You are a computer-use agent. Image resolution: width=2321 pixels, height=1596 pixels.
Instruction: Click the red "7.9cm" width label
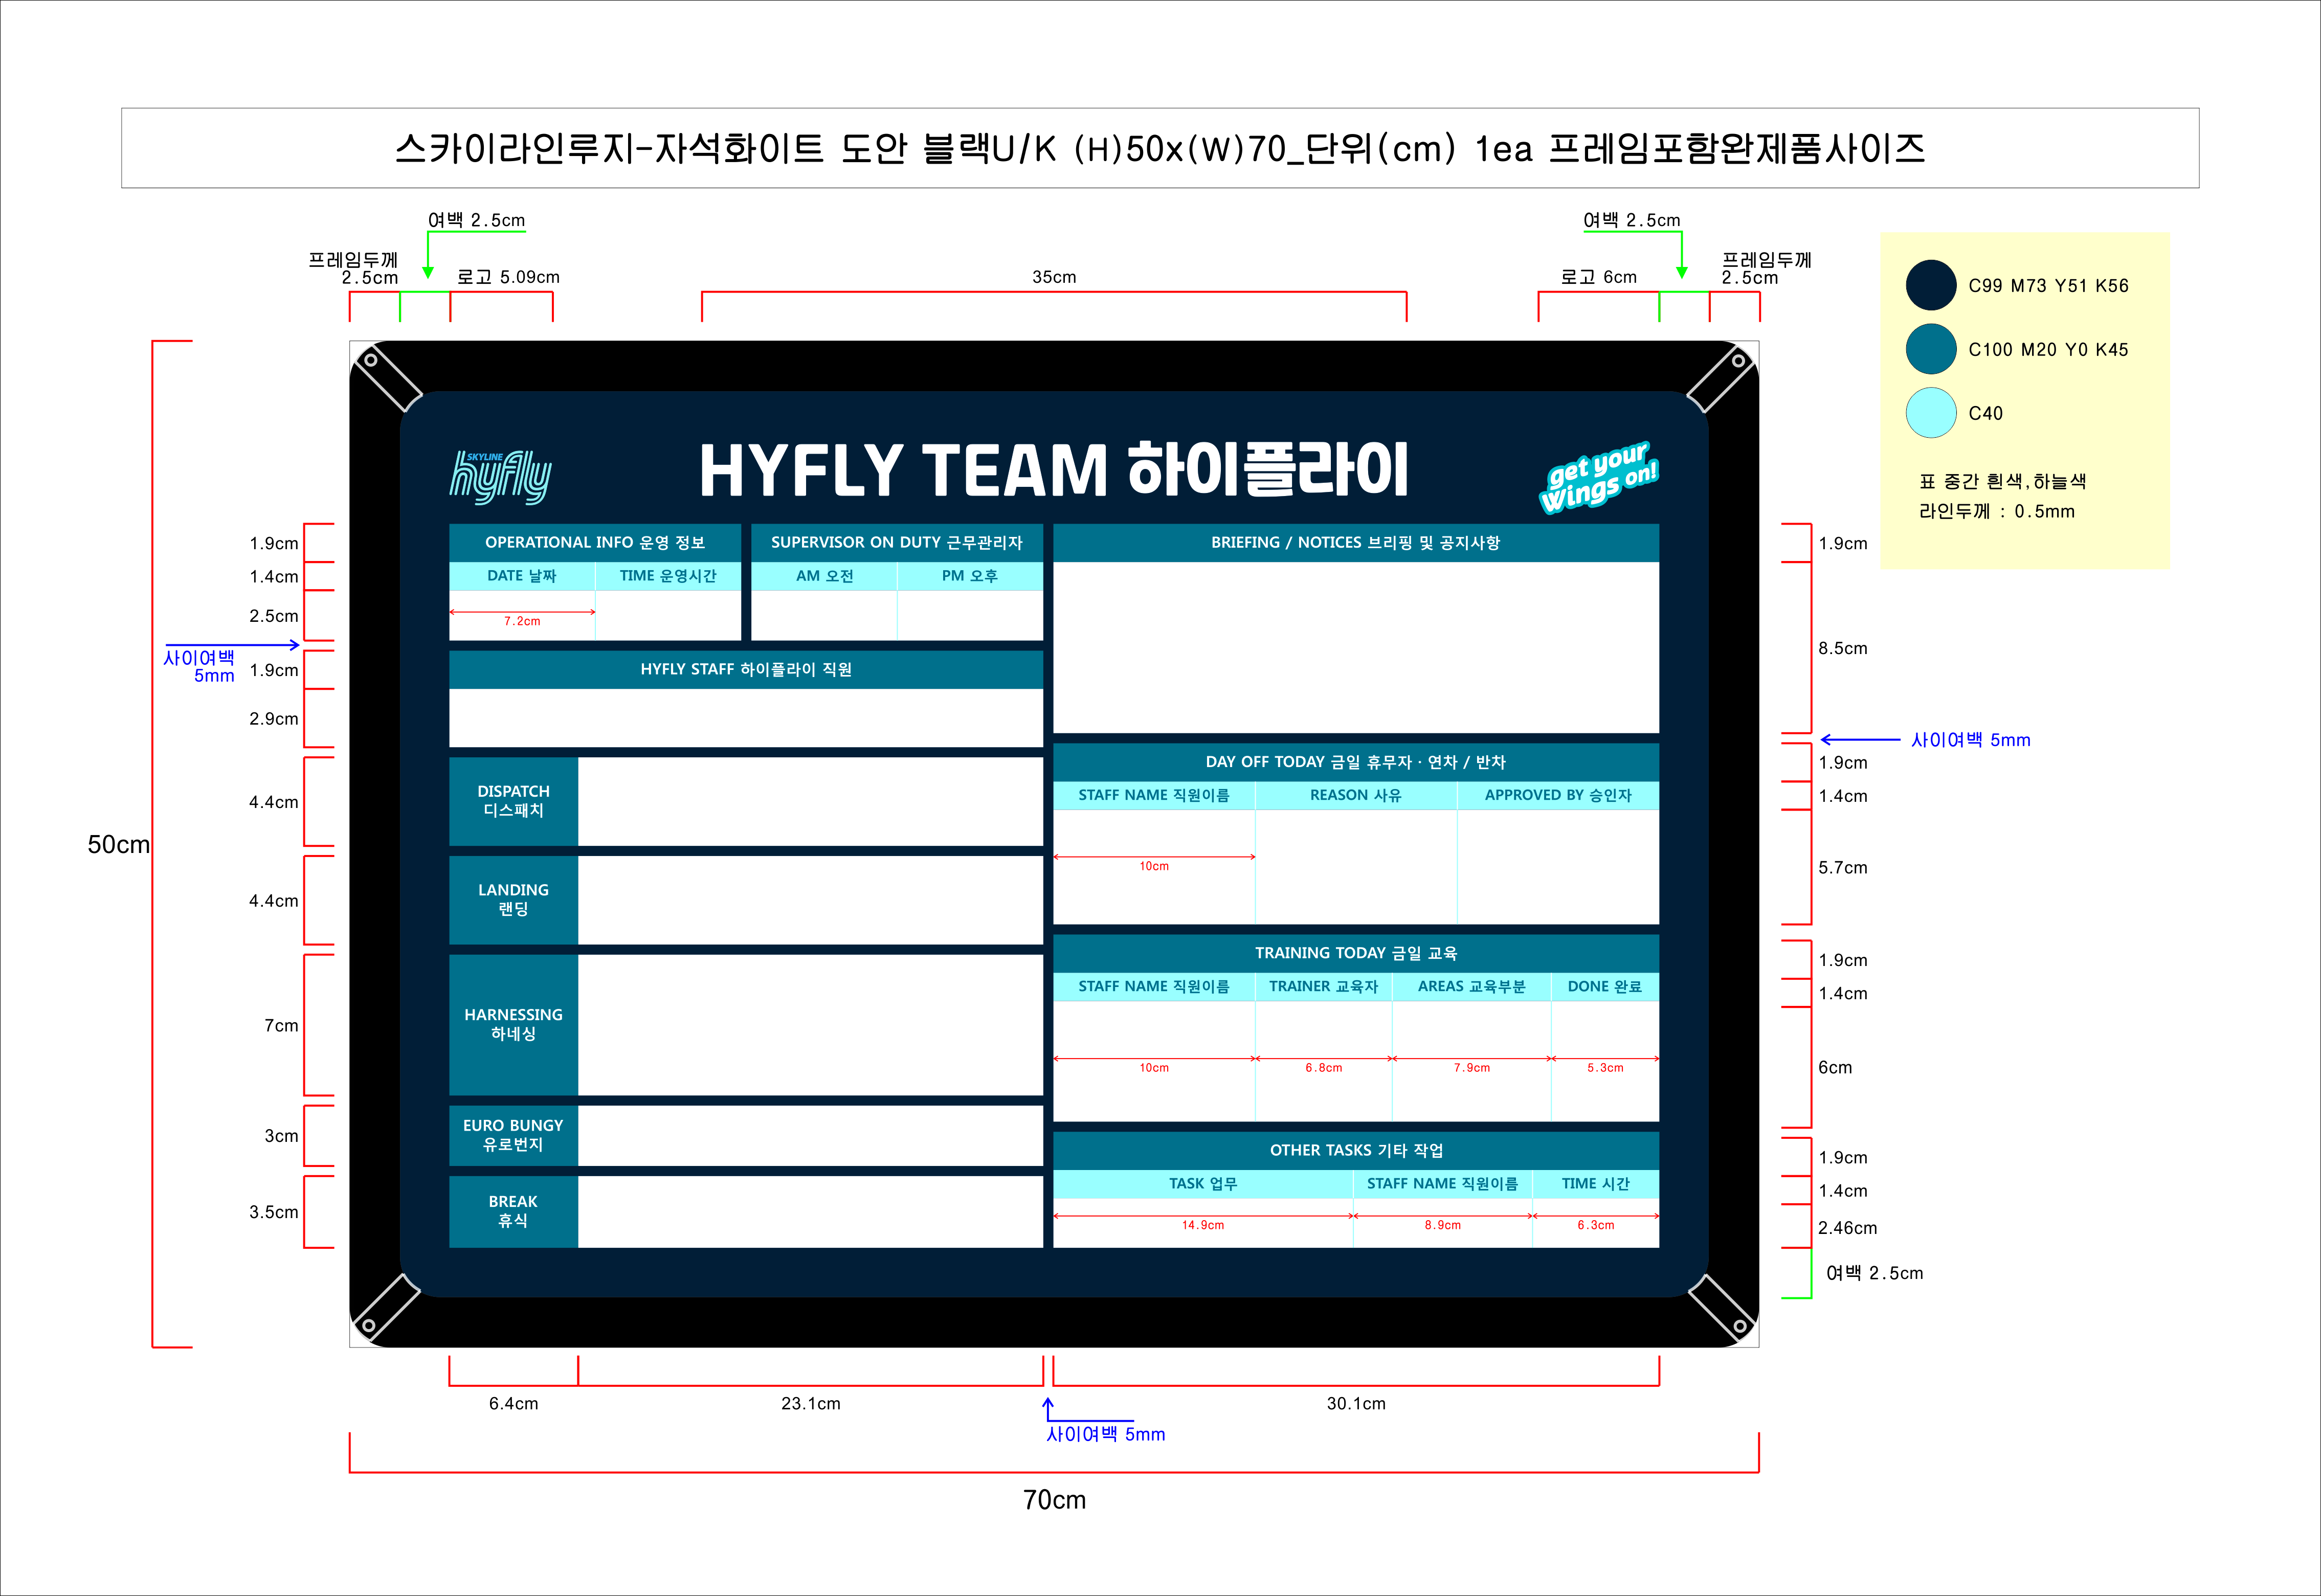(1472, 1068)
